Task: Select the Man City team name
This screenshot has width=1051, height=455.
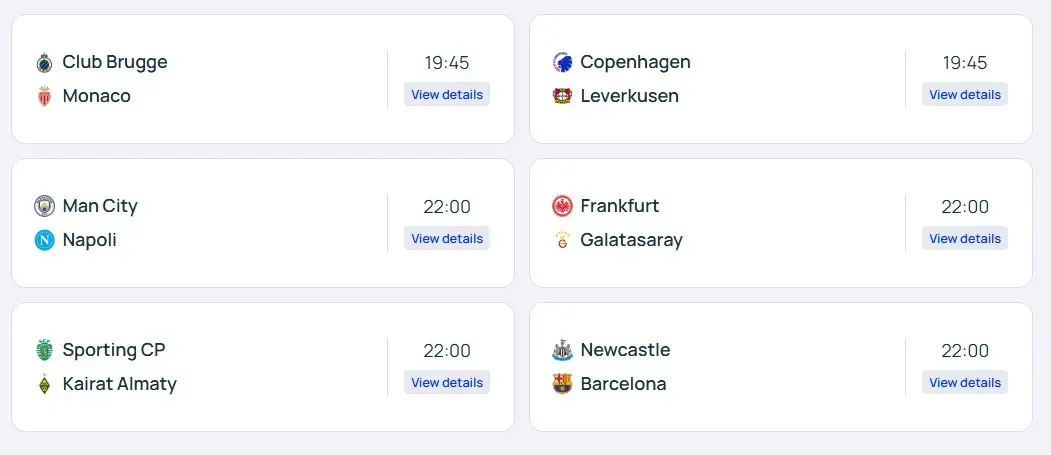Action: point(100,206)
